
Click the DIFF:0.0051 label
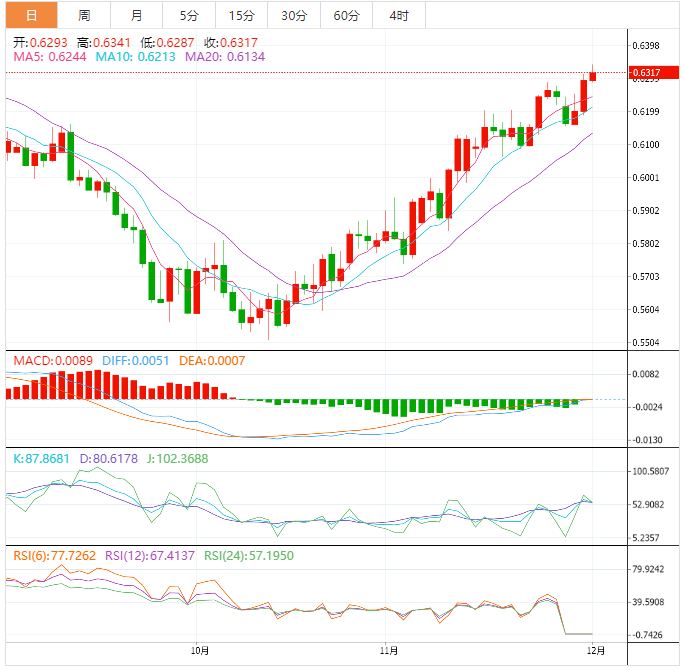pos(135,361)
